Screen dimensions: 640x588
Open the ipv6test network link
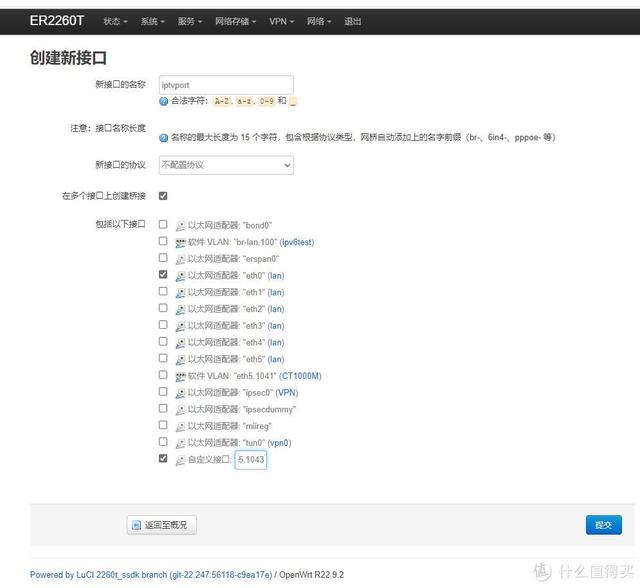[297, 242]
